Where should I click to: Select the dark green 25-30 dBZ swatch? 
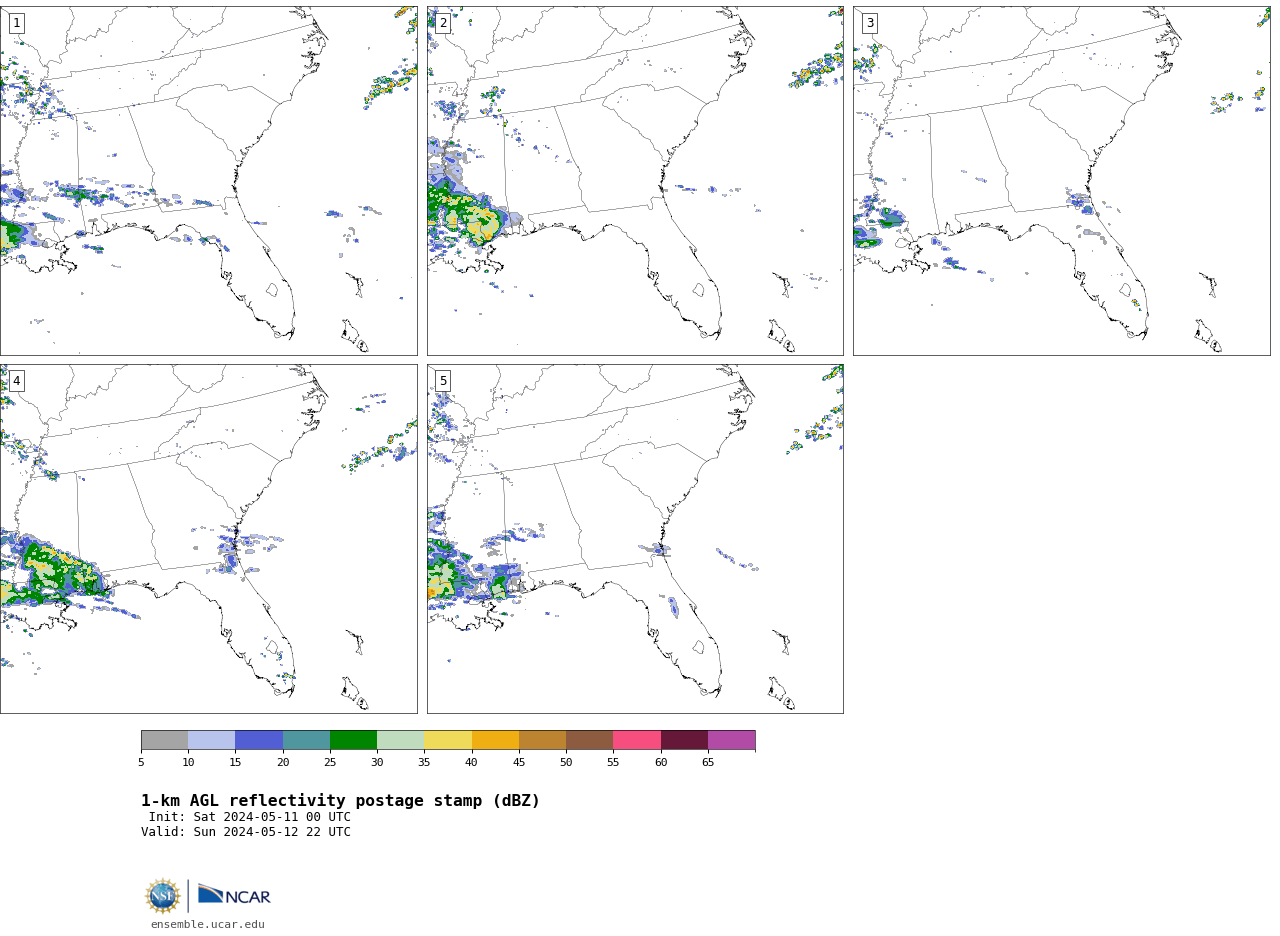(x=353, y=740)
